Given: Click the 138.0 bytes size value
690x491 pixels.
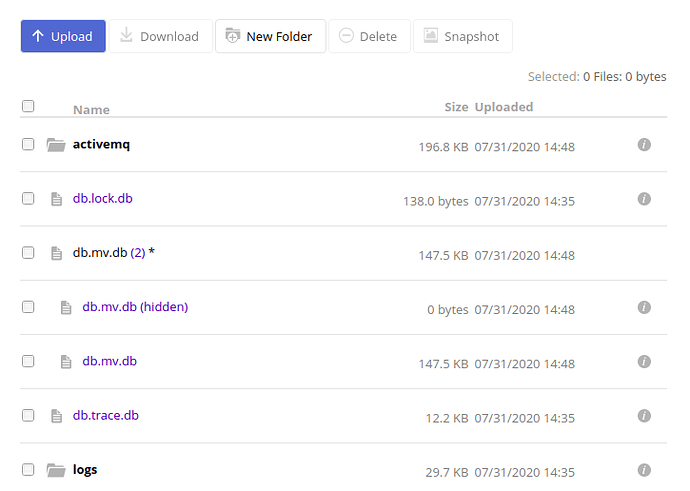Looking at the screenshot, I should (x=436, y=202).
